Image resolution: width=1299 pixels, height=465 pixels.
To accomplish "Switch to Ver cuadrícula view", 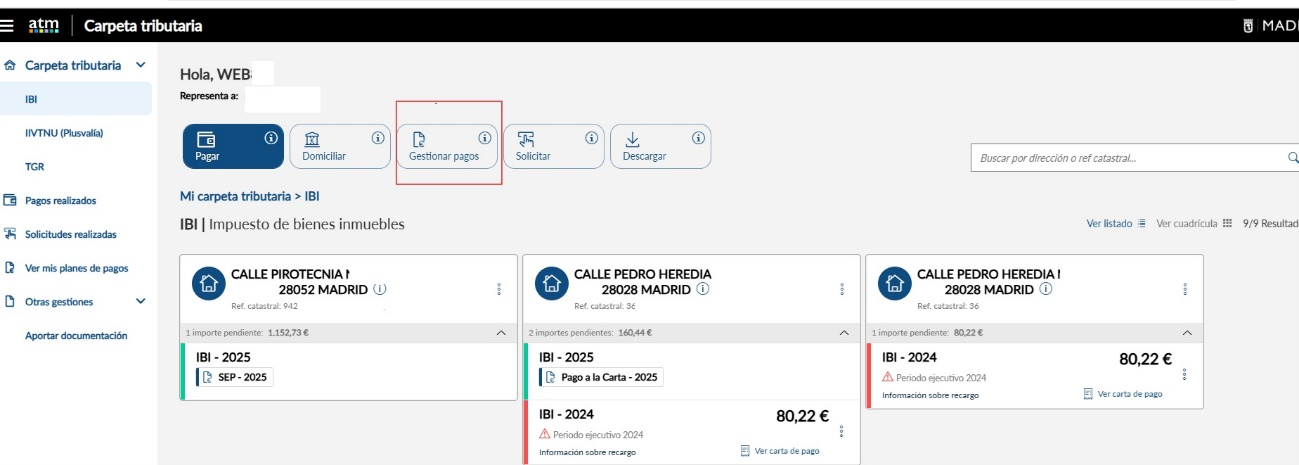I will click(x=1193, y=224).
